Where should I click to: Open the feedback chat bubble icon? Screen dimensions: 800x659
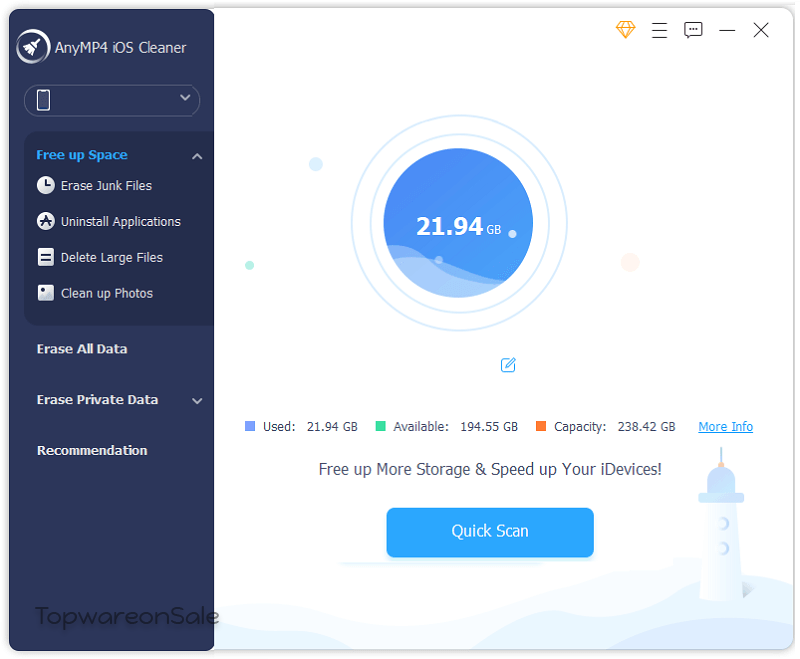693,30
